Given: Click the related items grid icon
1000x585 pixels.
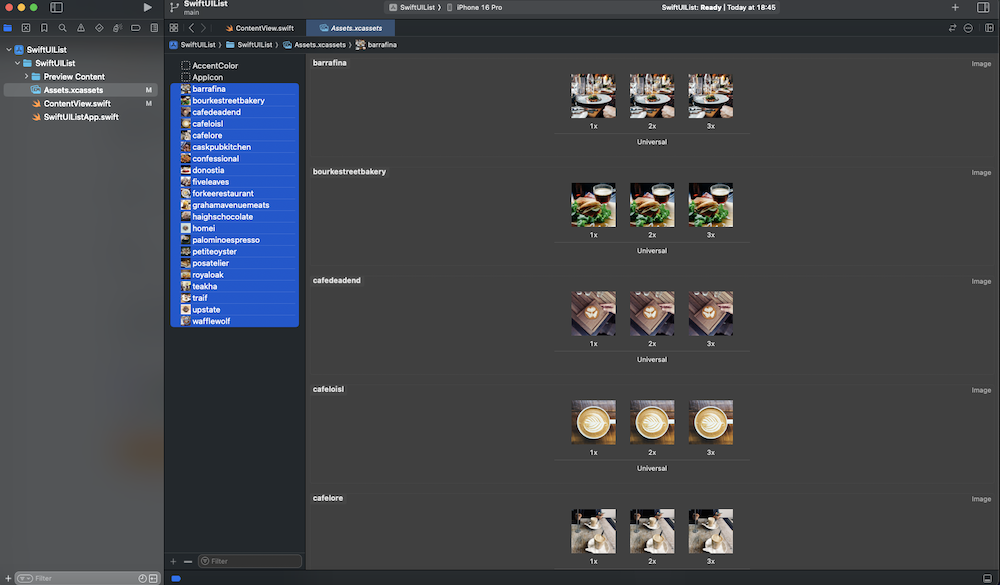Looking at the screenshot, I should pos(174,28).
